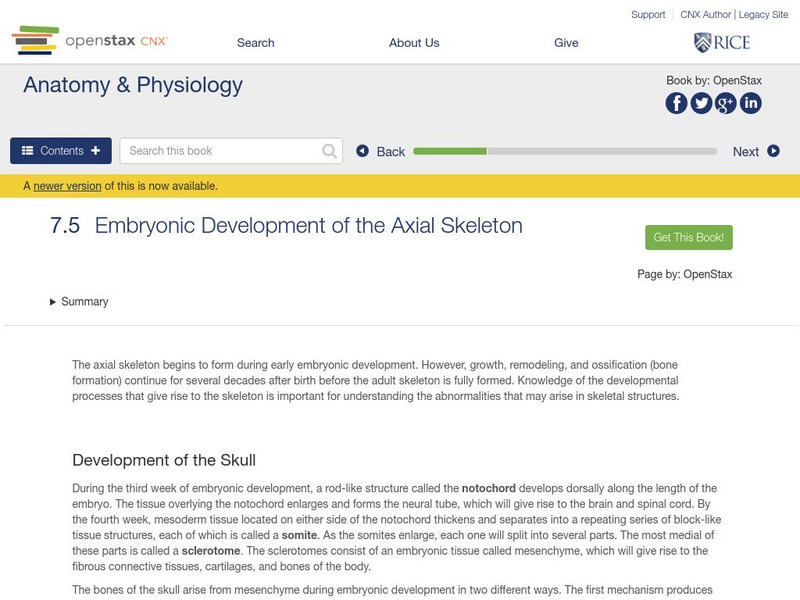Image resolution: width=800 pixels, height=600 pixels.
Task: Share the book on Twitter
Action: 701,103
